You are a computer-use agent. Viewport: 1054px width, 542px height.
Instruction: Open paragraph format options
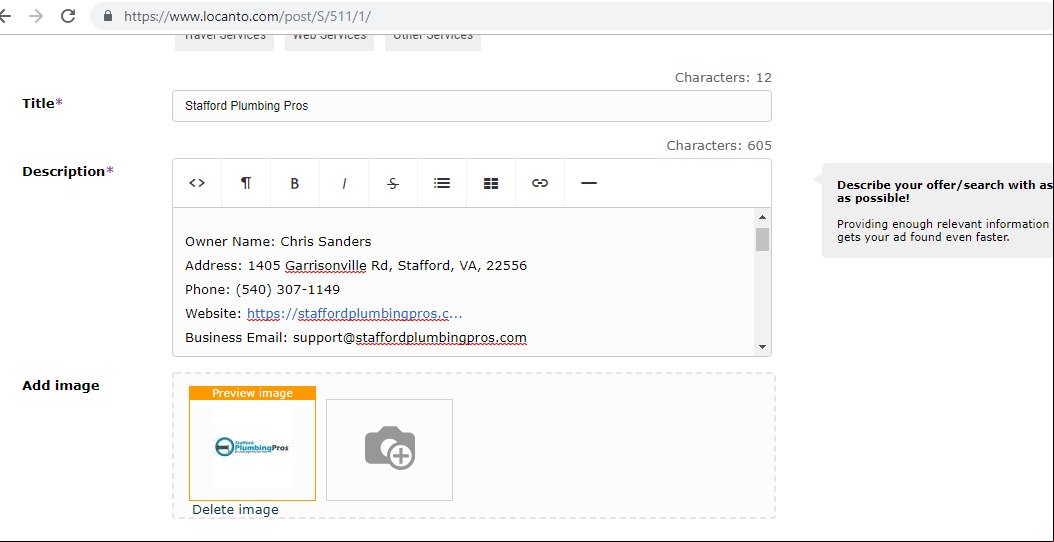pos(246,183)
